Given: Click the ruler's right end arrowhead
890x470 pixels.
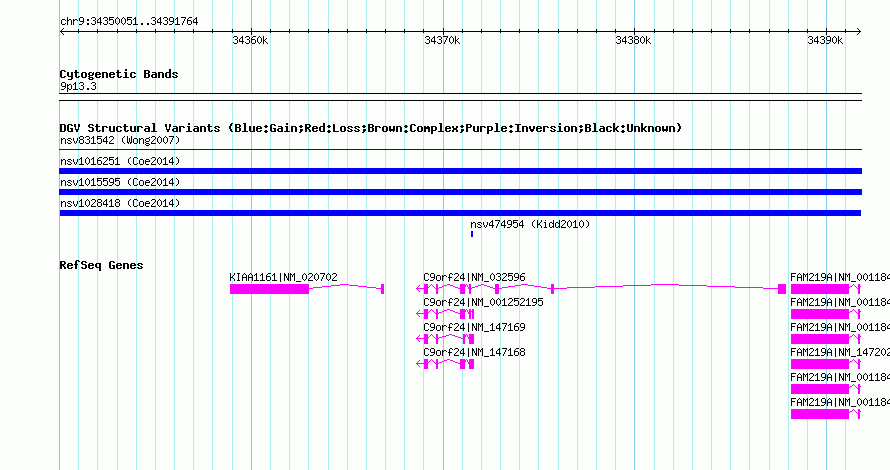Looking at the screenshot, I should 859,32.
